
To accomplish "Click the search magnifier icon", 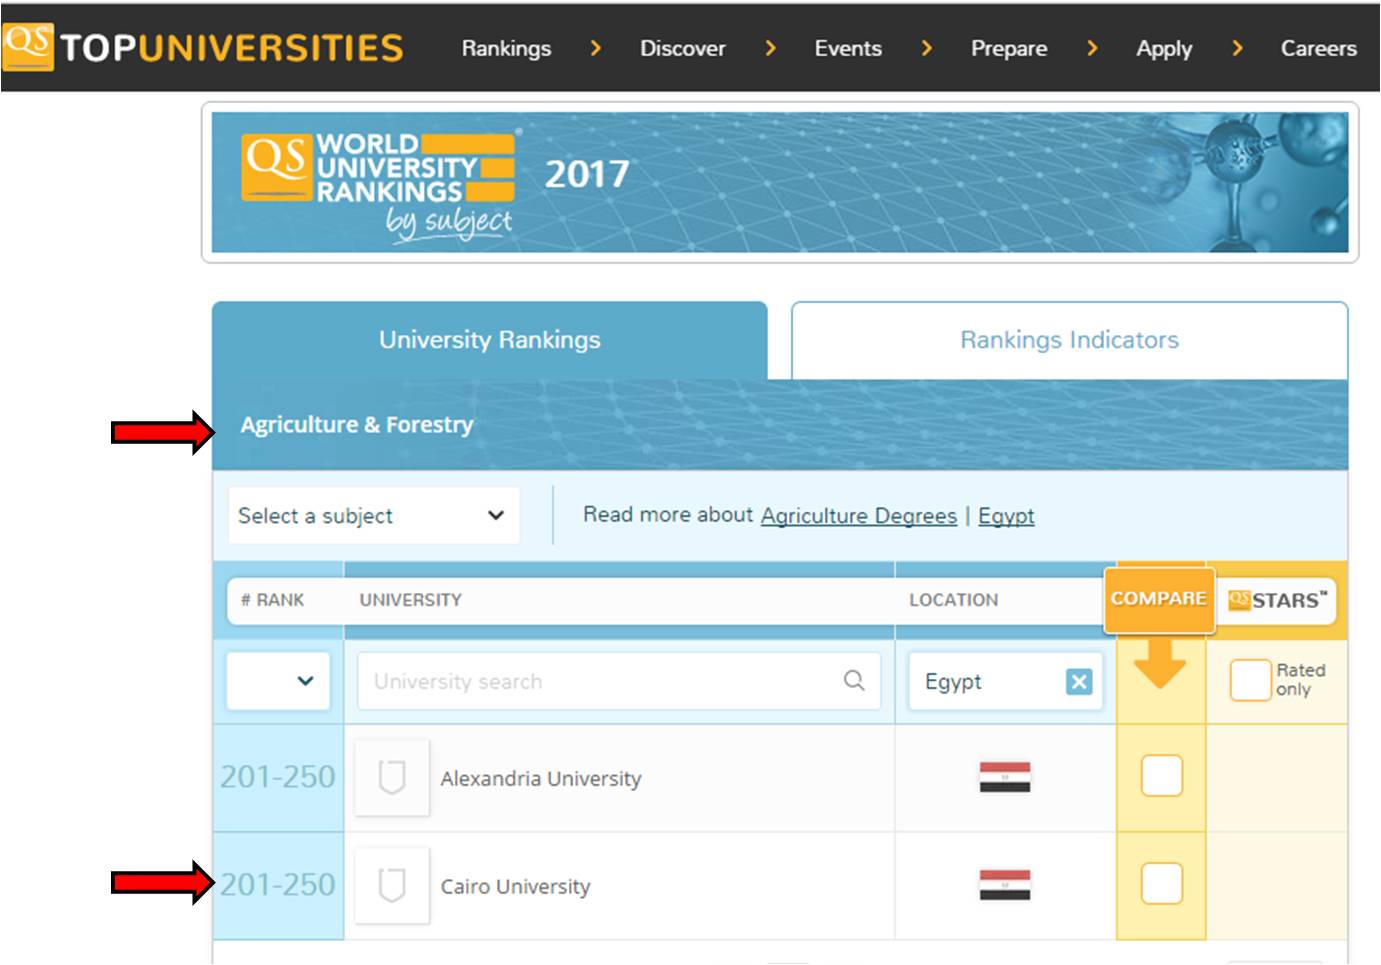I will point(854,681).
